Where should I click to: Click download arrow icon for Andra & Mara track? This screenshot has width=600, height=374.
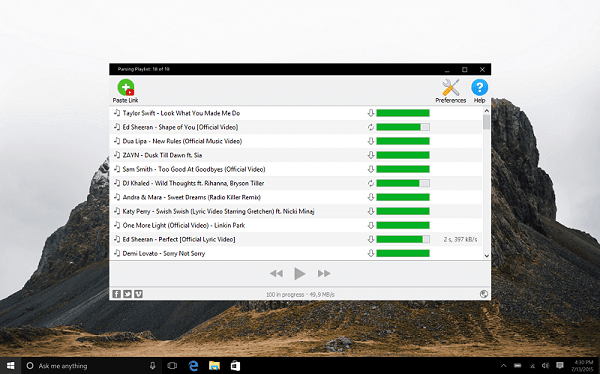[x=370, y=197]
